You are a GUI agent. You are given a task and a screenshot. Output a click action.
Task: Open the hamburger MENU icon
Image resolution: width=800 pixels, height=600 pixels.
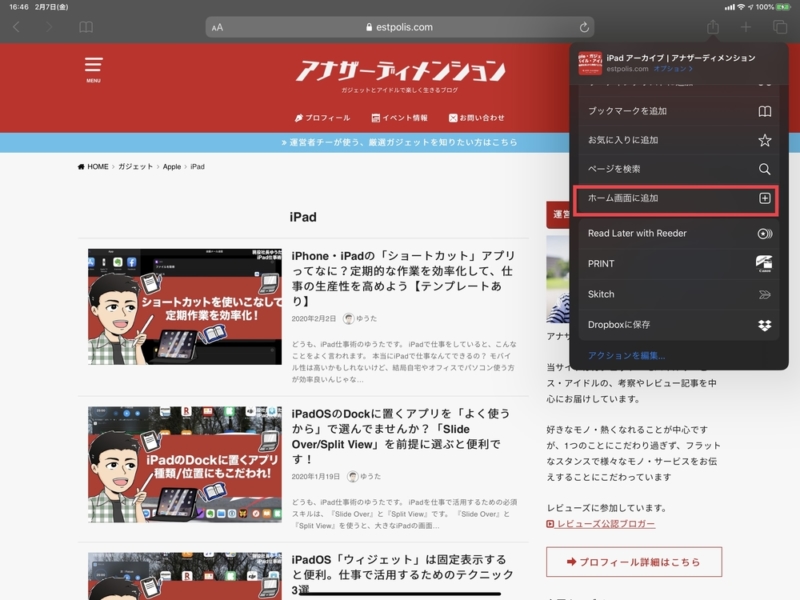coord(93,69)
